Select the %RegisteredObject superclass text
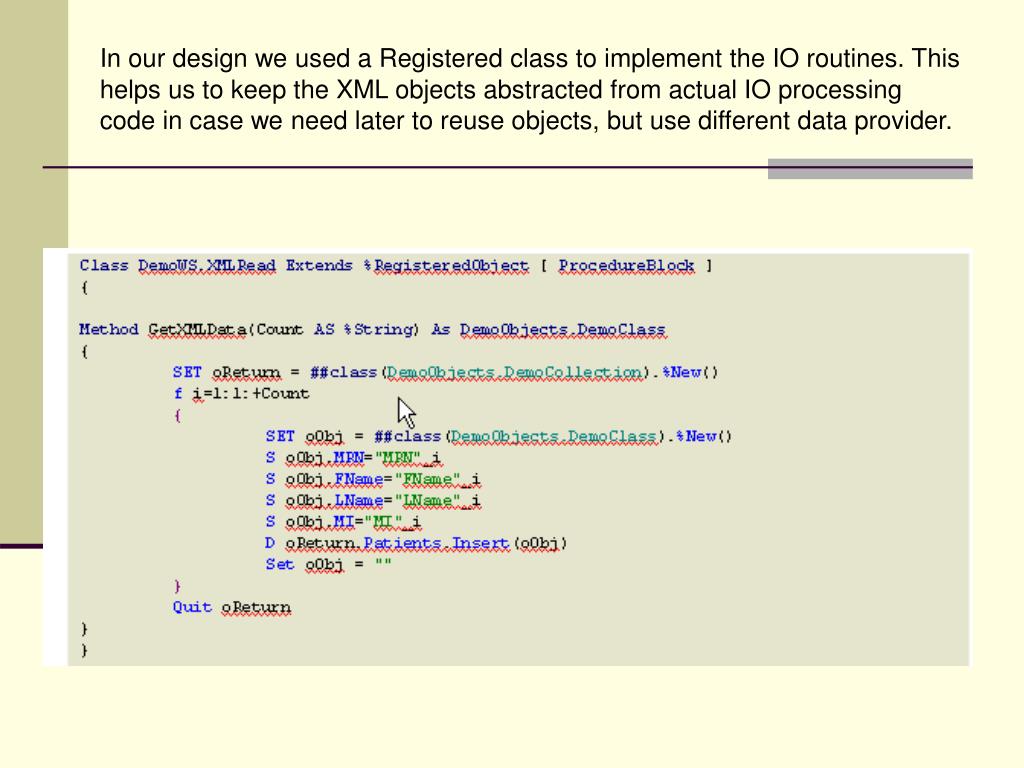This screenshot has width=1024, height=768. point(445,266)
